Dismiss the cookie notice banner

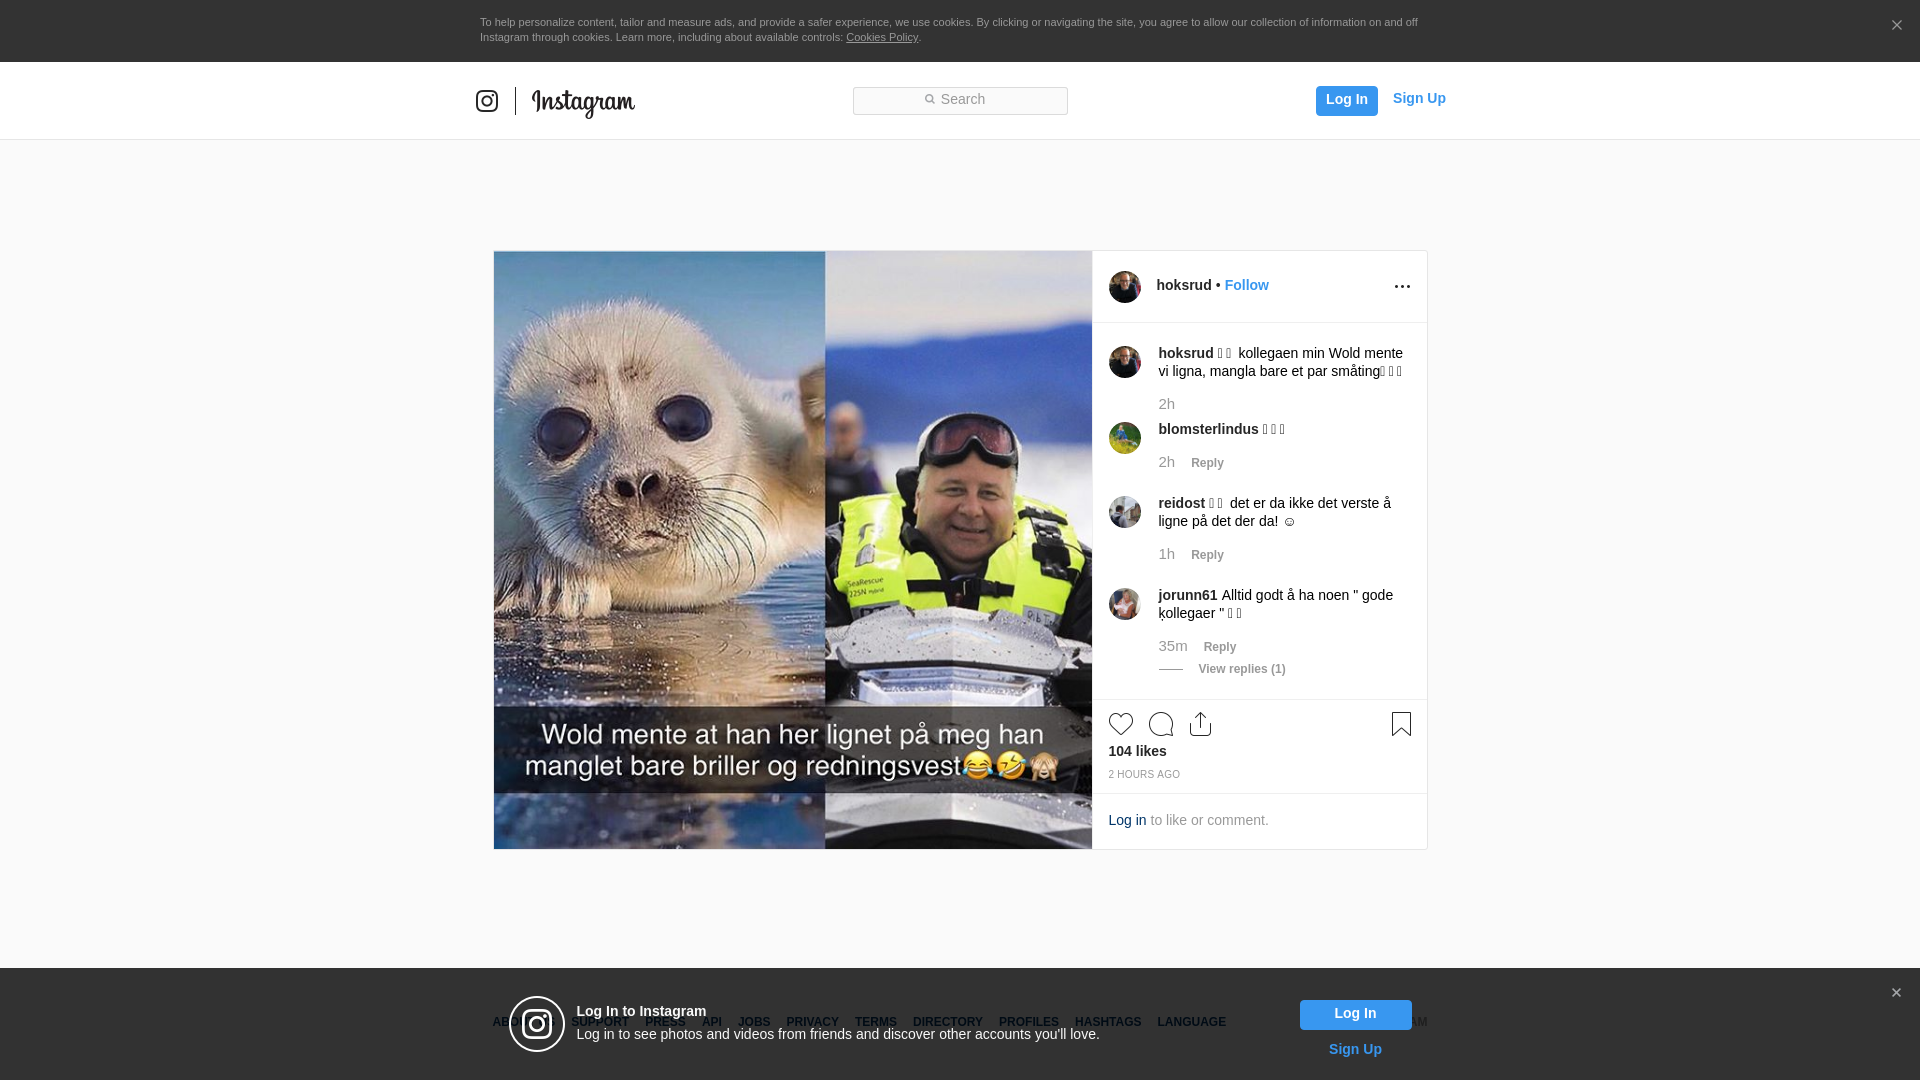point(1896,25)
